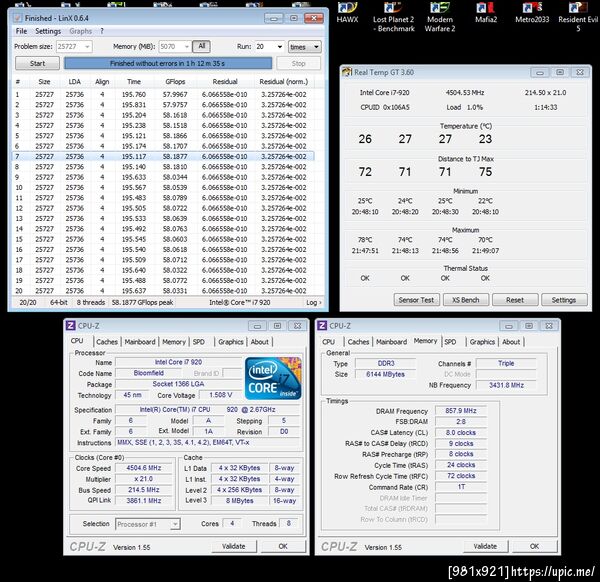Click the Core Voltage 1.508 V field
The width and height of the screenshot is (600, 582).
tap(220, 395)
